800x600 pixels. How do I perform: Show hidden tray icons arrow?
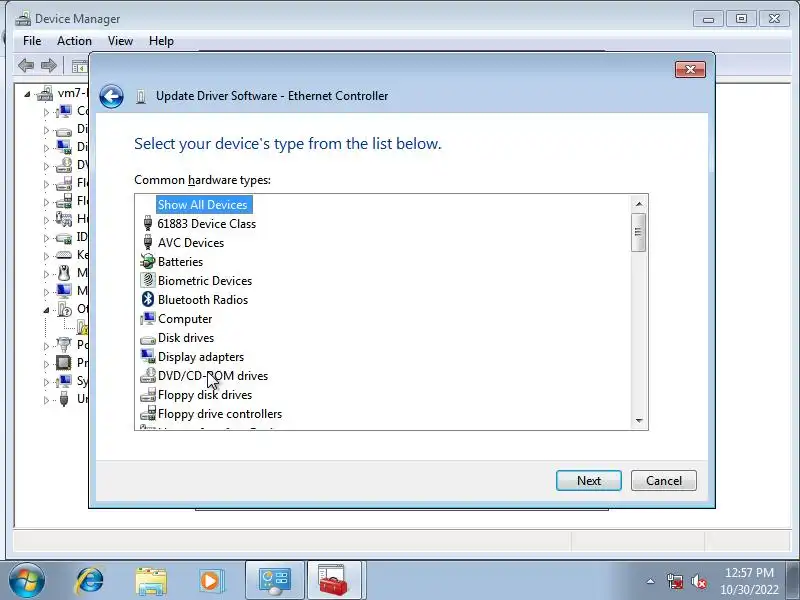coord(651,581)
